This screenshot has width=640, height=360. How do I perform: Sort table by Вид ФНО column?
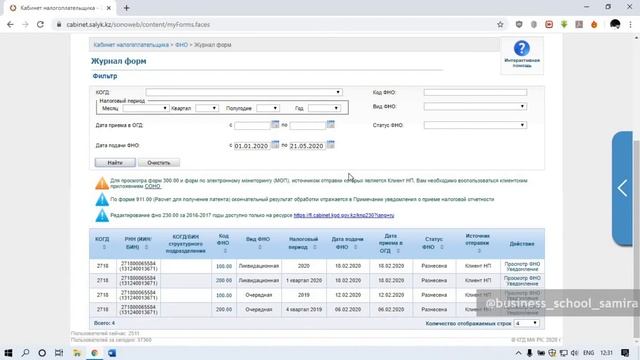click(260, 247)
